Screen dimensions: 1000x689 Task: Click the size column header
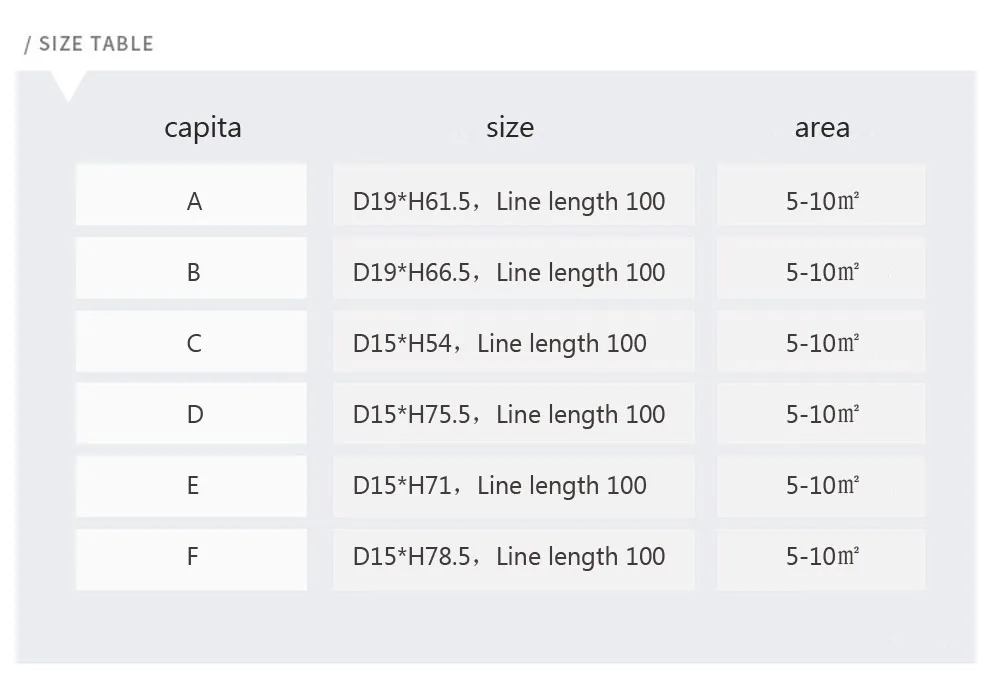click(x=510, y=128)
